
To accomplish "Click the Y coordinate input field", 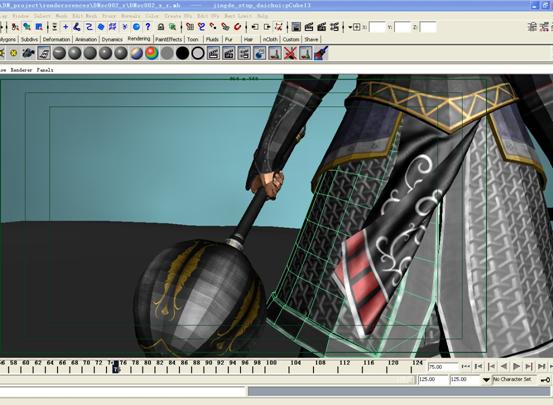I will [403, 27].
